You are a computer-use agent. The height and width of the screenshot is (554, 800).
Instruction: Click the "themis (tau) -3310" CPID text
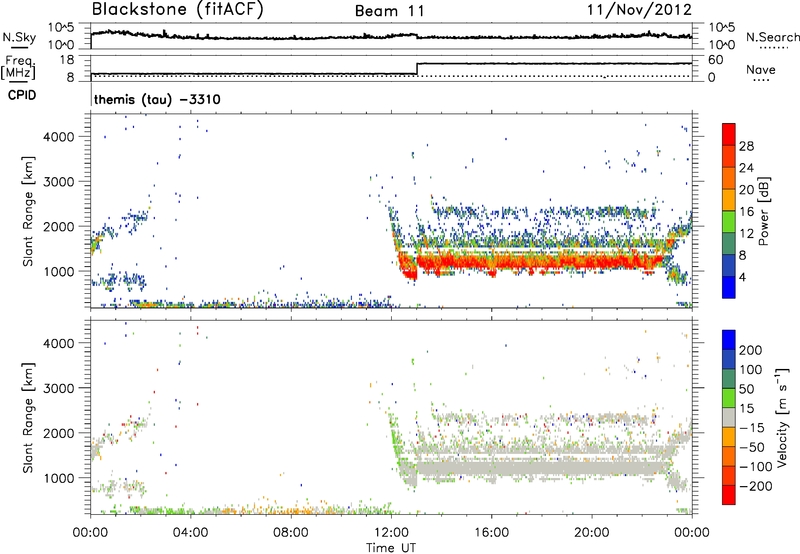[157, 99]
